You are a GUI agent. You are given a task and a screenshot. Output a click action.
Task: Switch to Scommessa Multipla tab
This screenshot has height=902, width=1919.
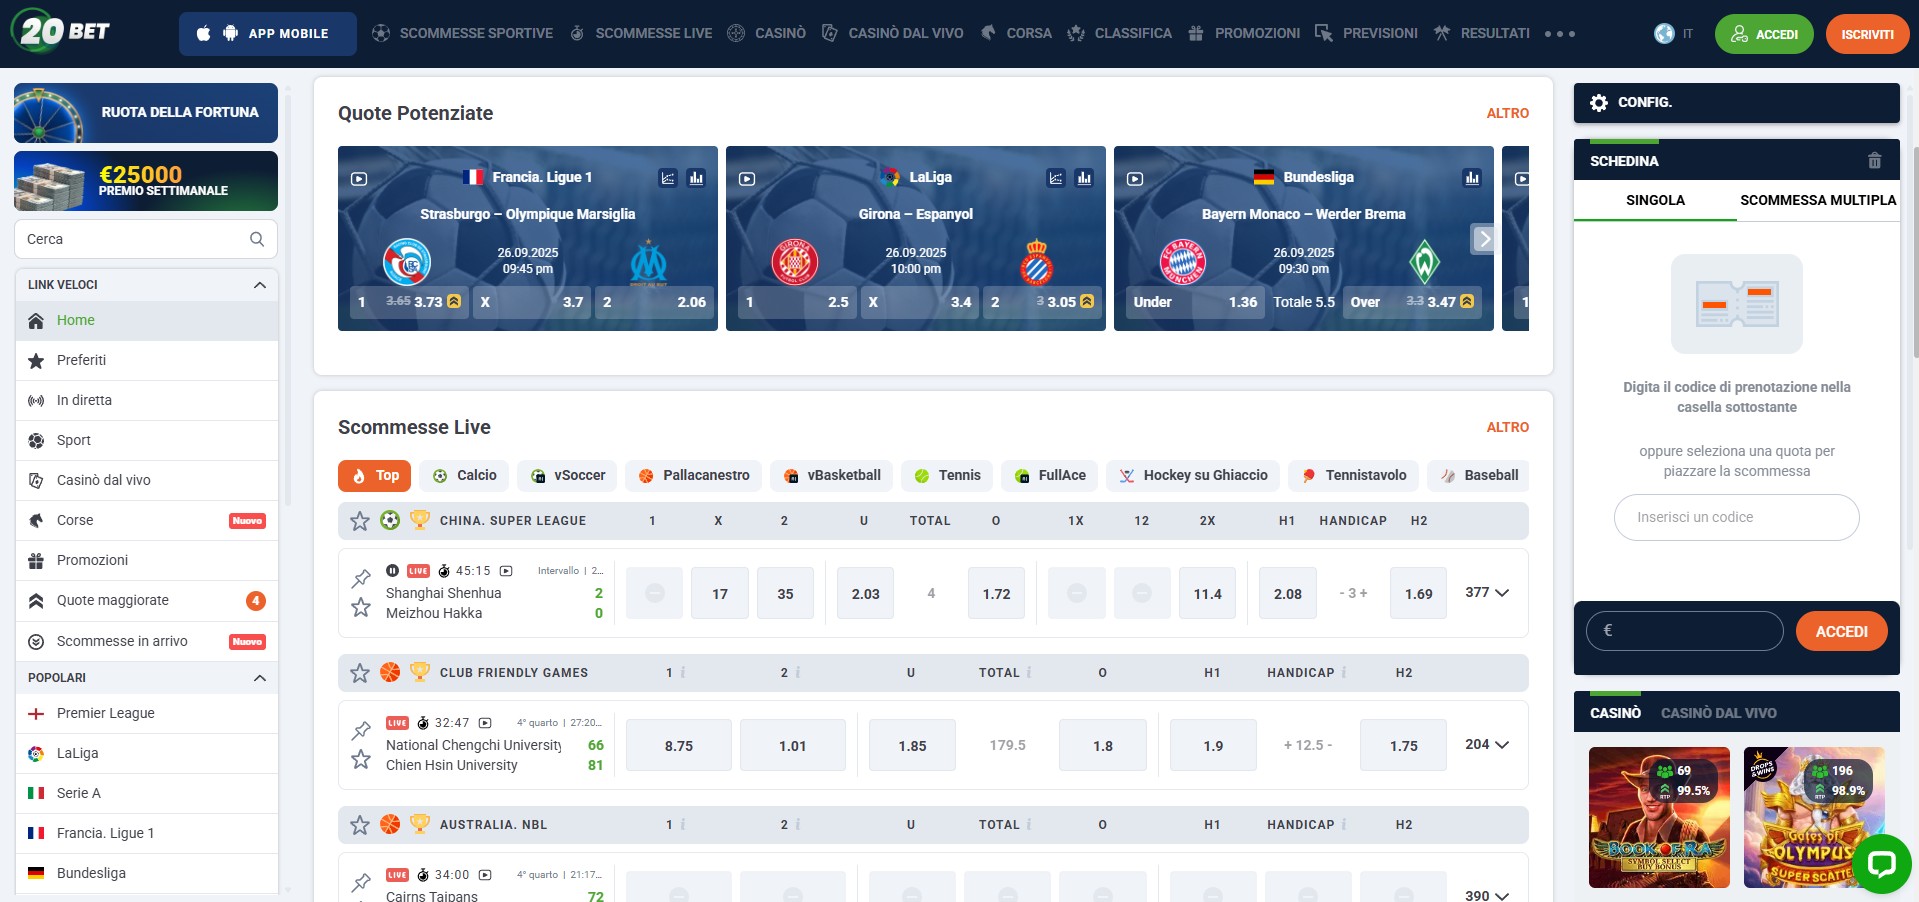tap(1817, 200)
